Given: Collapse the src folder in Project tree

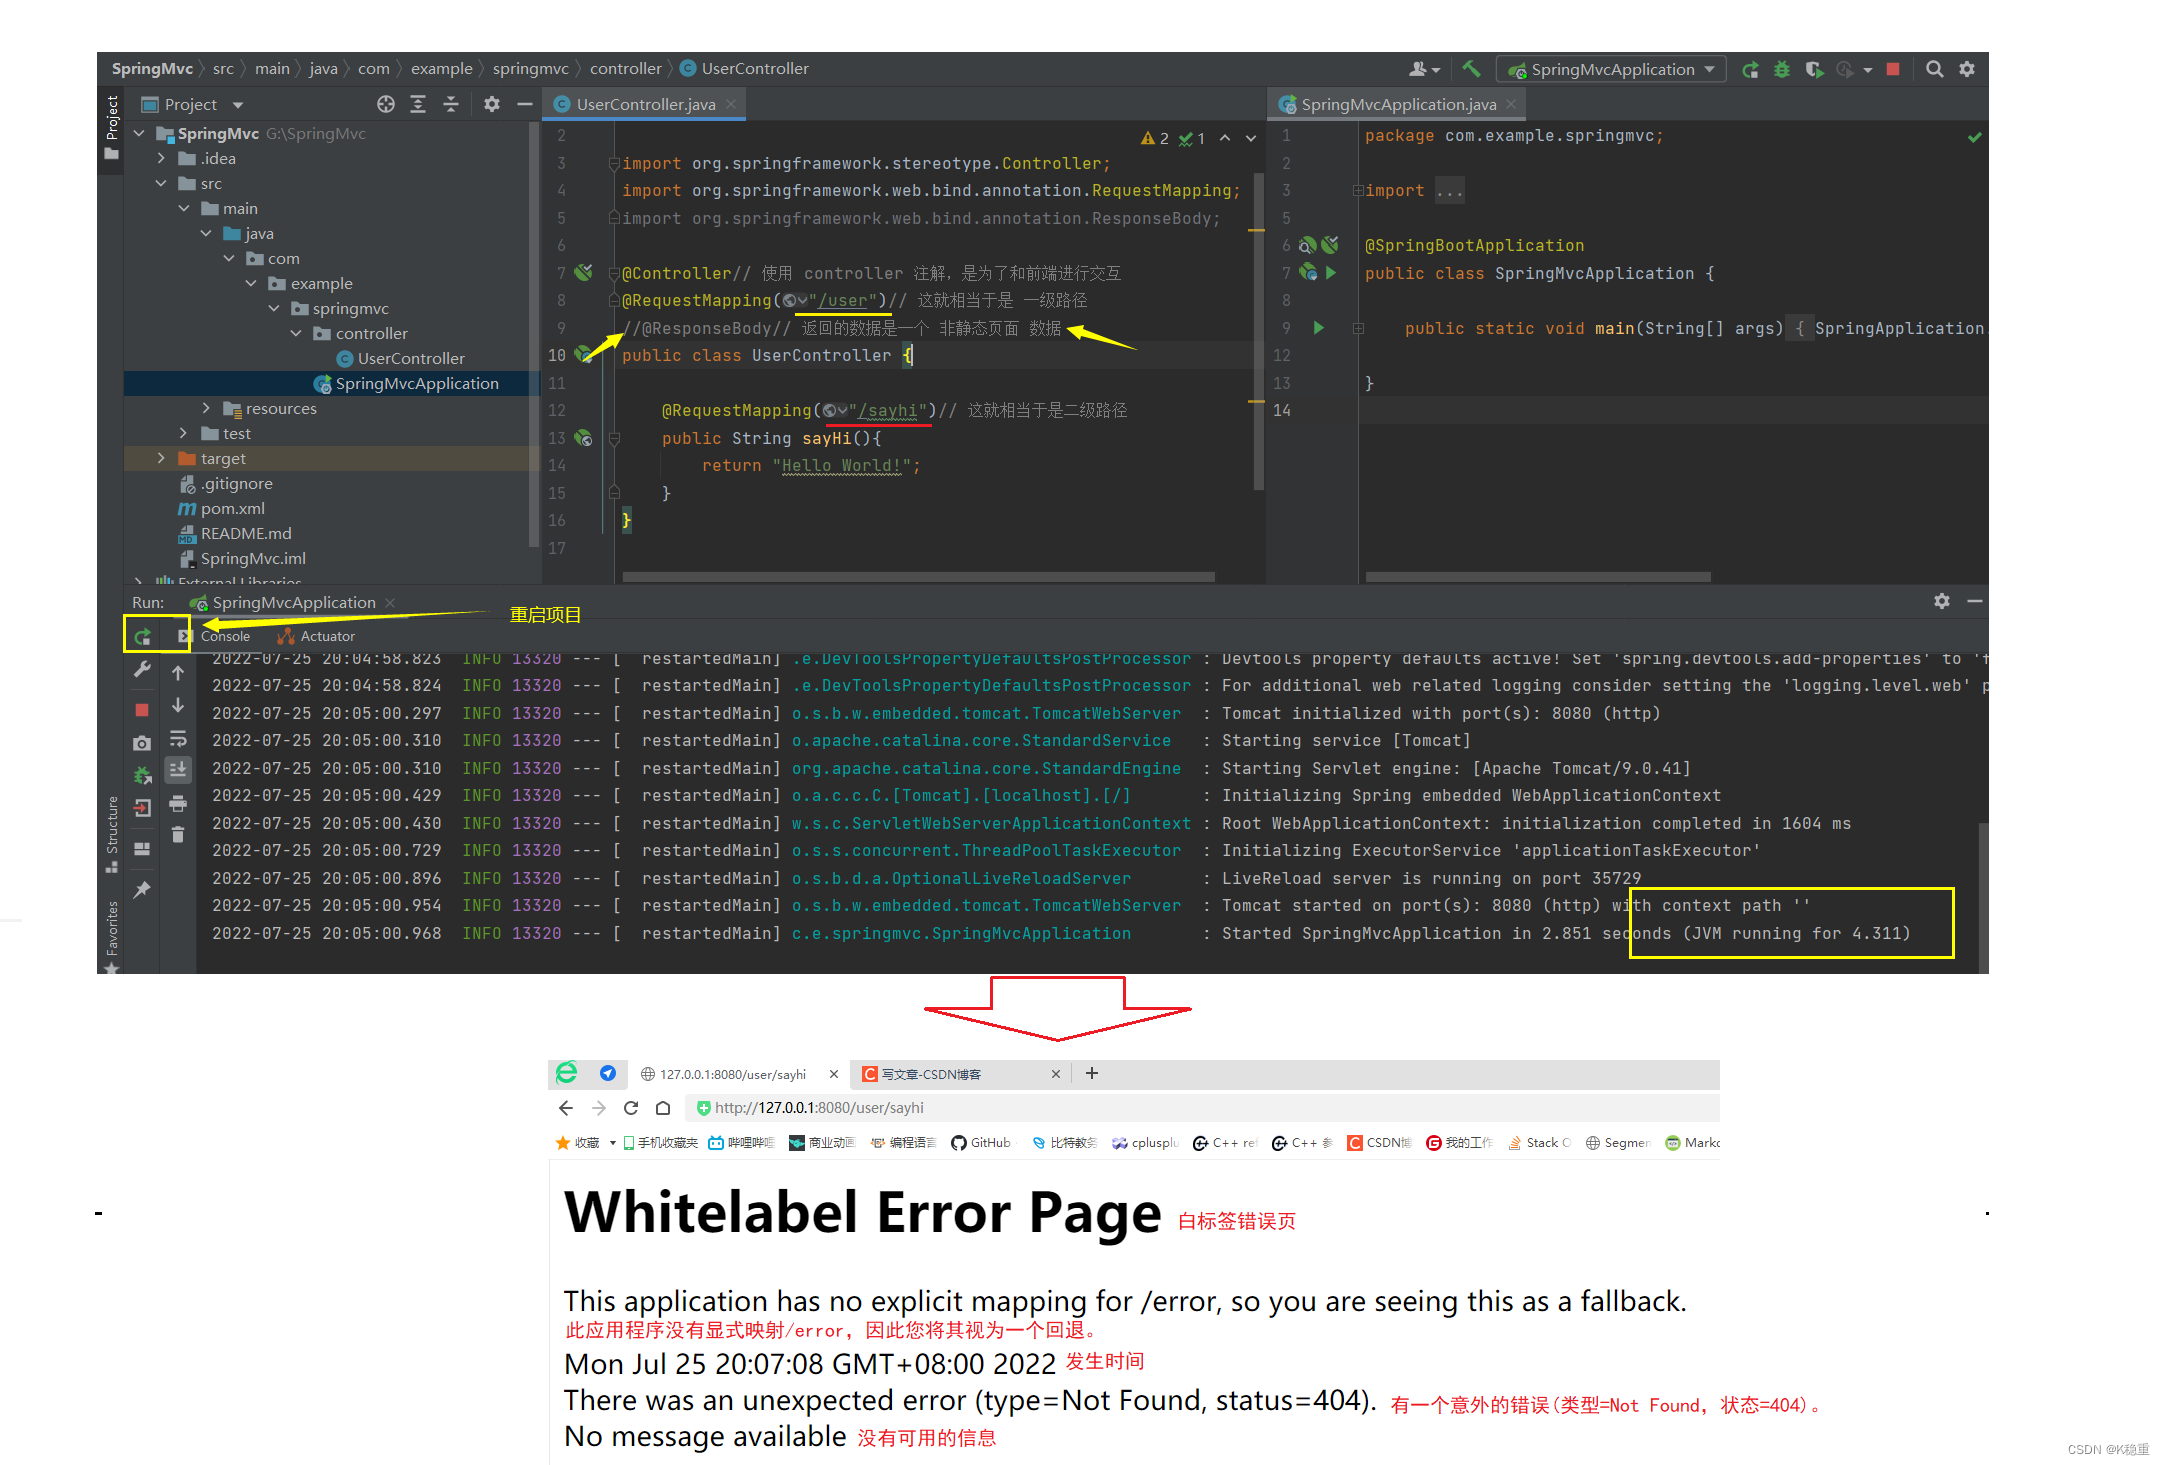Looking at the screenshot, I should point(161,183).
